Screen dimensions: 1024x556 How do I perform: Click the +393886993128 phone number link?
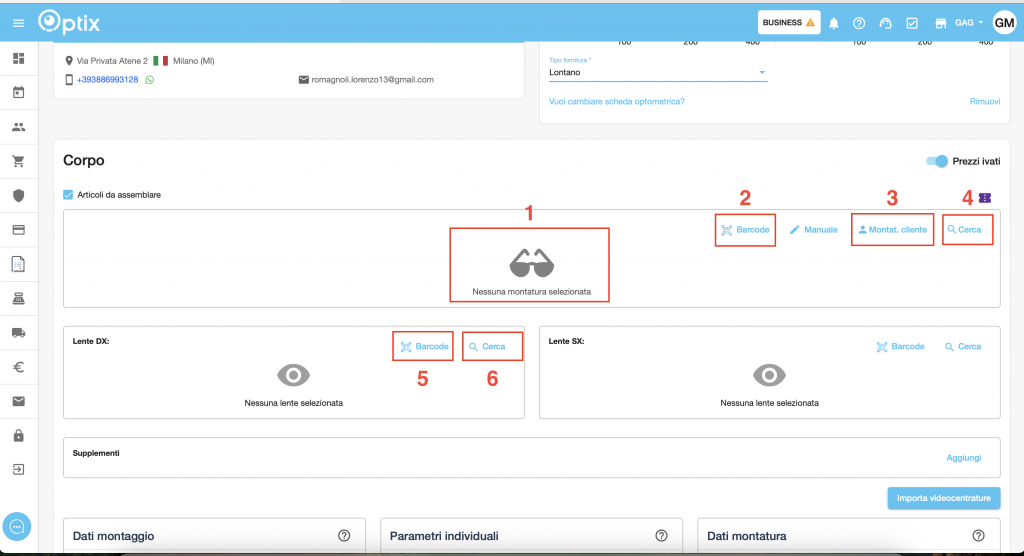(x=107, y=80)
